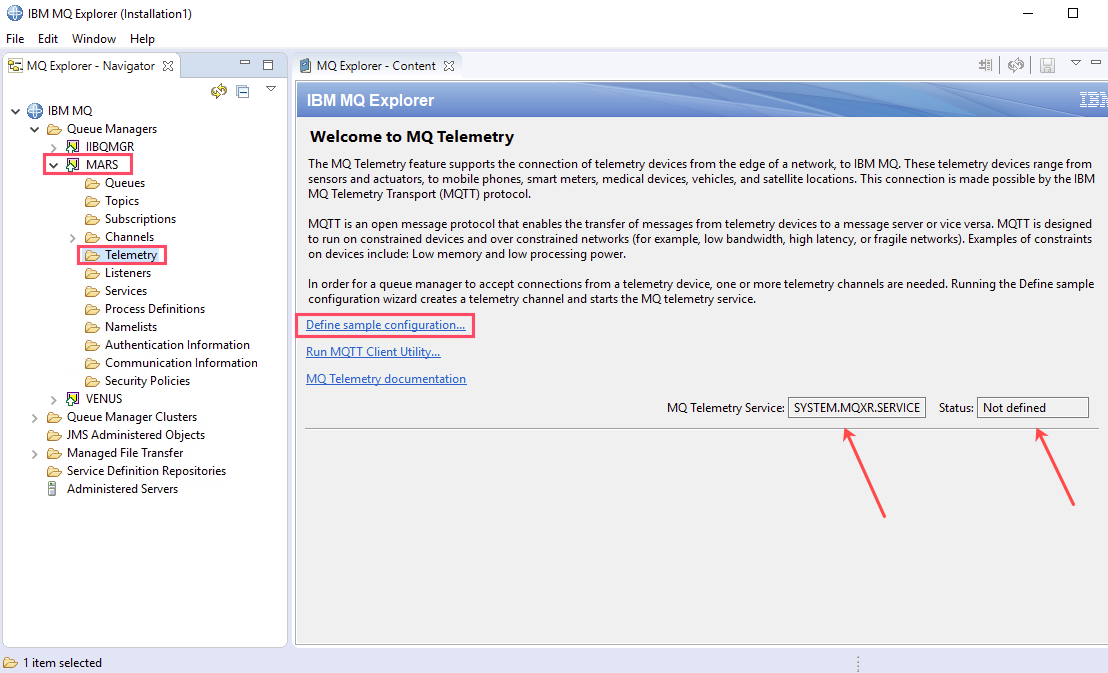Click the save icon in the Content view toolbar
This screenshot has width=1108, height=673.
pyautogui.click(x=1047, y=66)
